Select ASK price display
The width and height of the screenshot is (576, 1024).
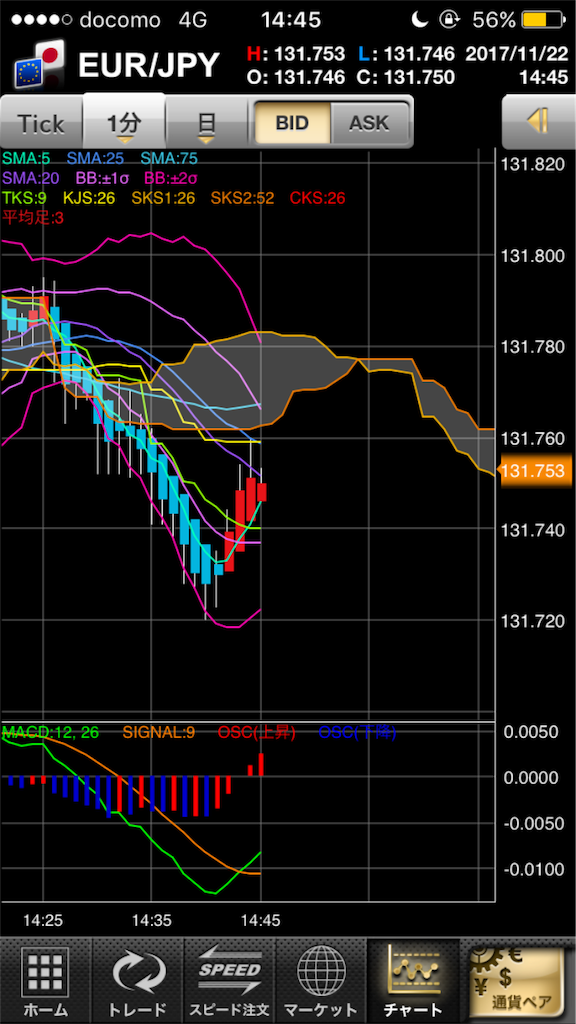[370, 123]
